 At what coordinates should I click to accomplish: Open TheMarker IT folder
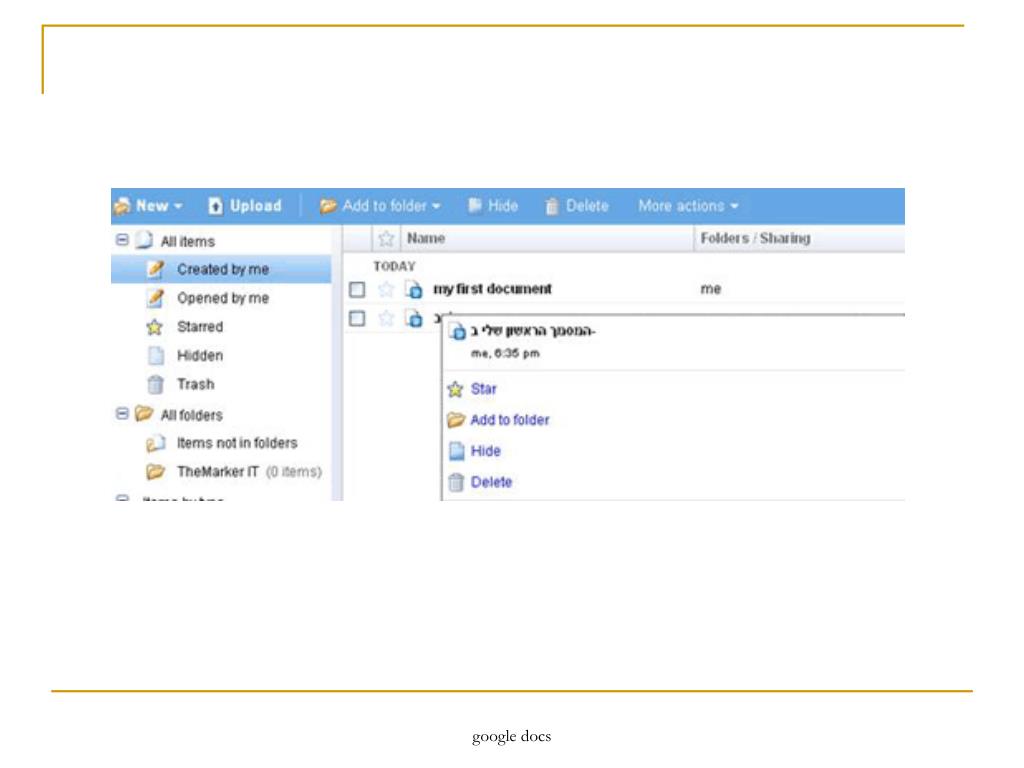pos(217,472)
